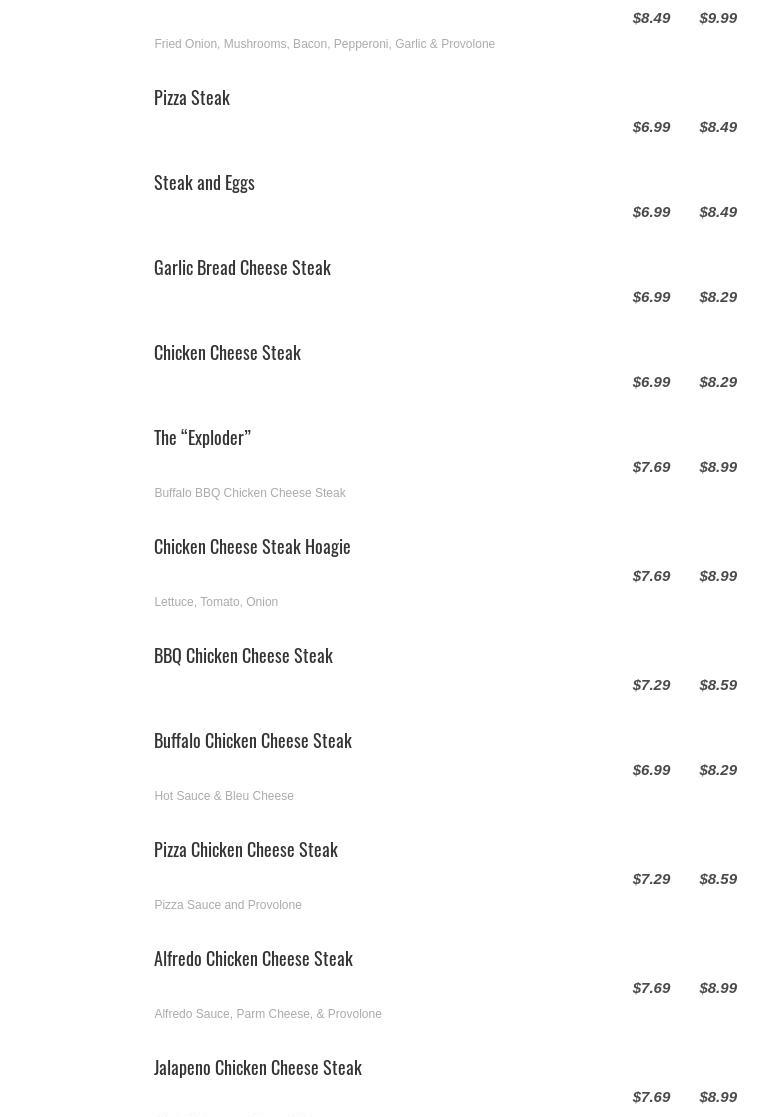The width and height of the screenshot is (770, 1117).
Task: Click the Lettuce, Tomato, Onion description
Action: coord(216,602)
